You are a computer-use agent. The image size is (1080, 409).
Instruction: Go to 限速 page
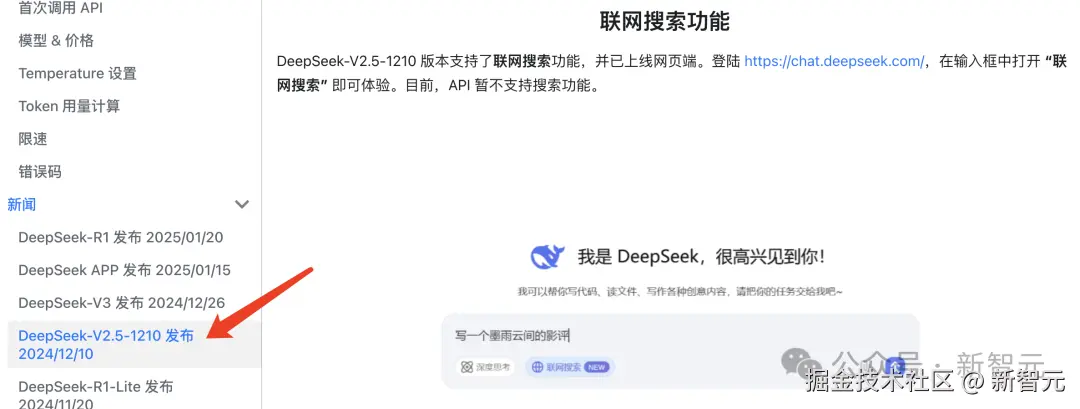coord(33,139)
